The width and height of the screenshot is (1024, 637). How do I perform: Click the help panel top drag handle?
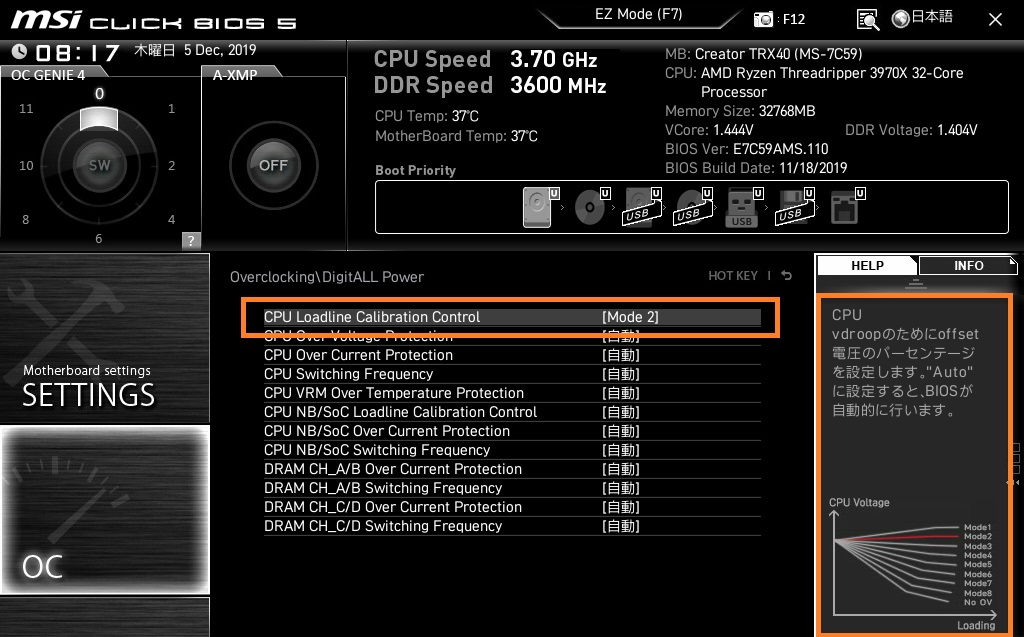(916, 283)
